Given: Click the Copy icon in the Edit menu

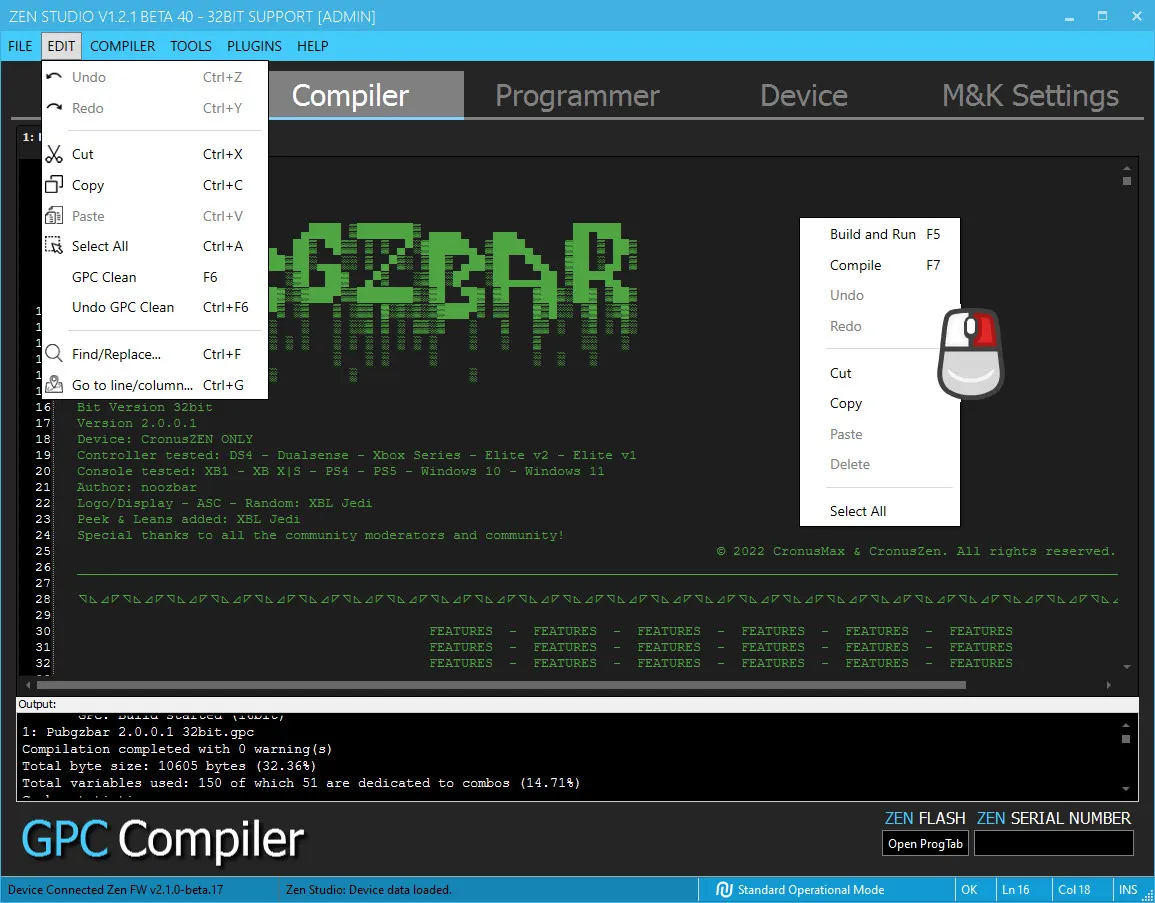Looking at the screenshot, I should pos(54,184).
